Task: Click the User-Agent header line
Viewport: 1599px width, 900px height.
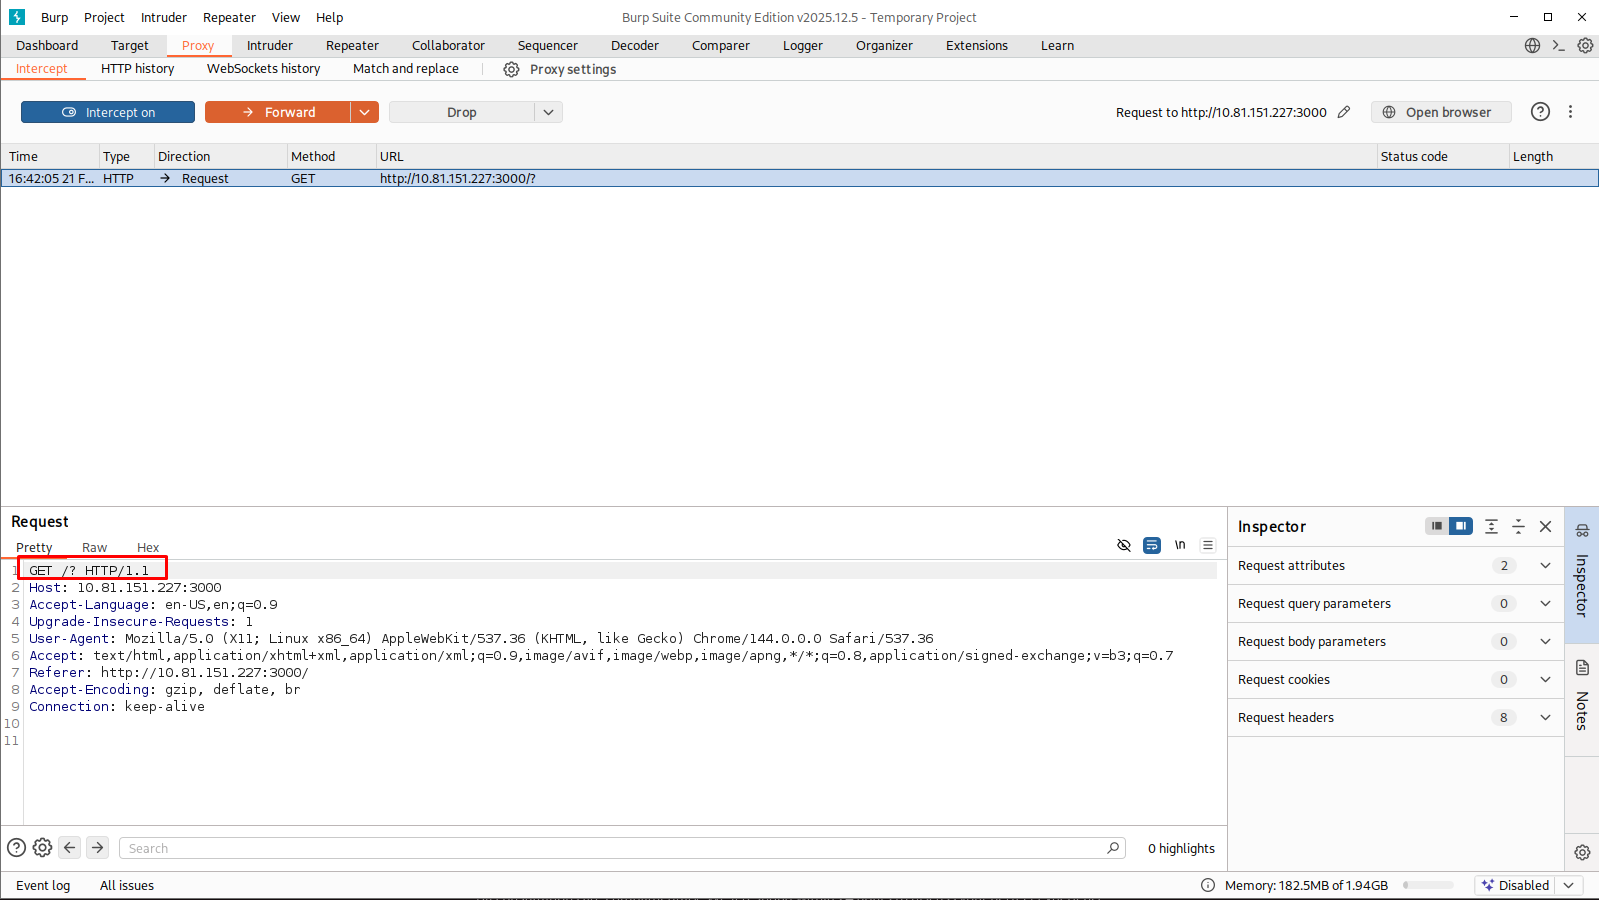Action: 481,638
